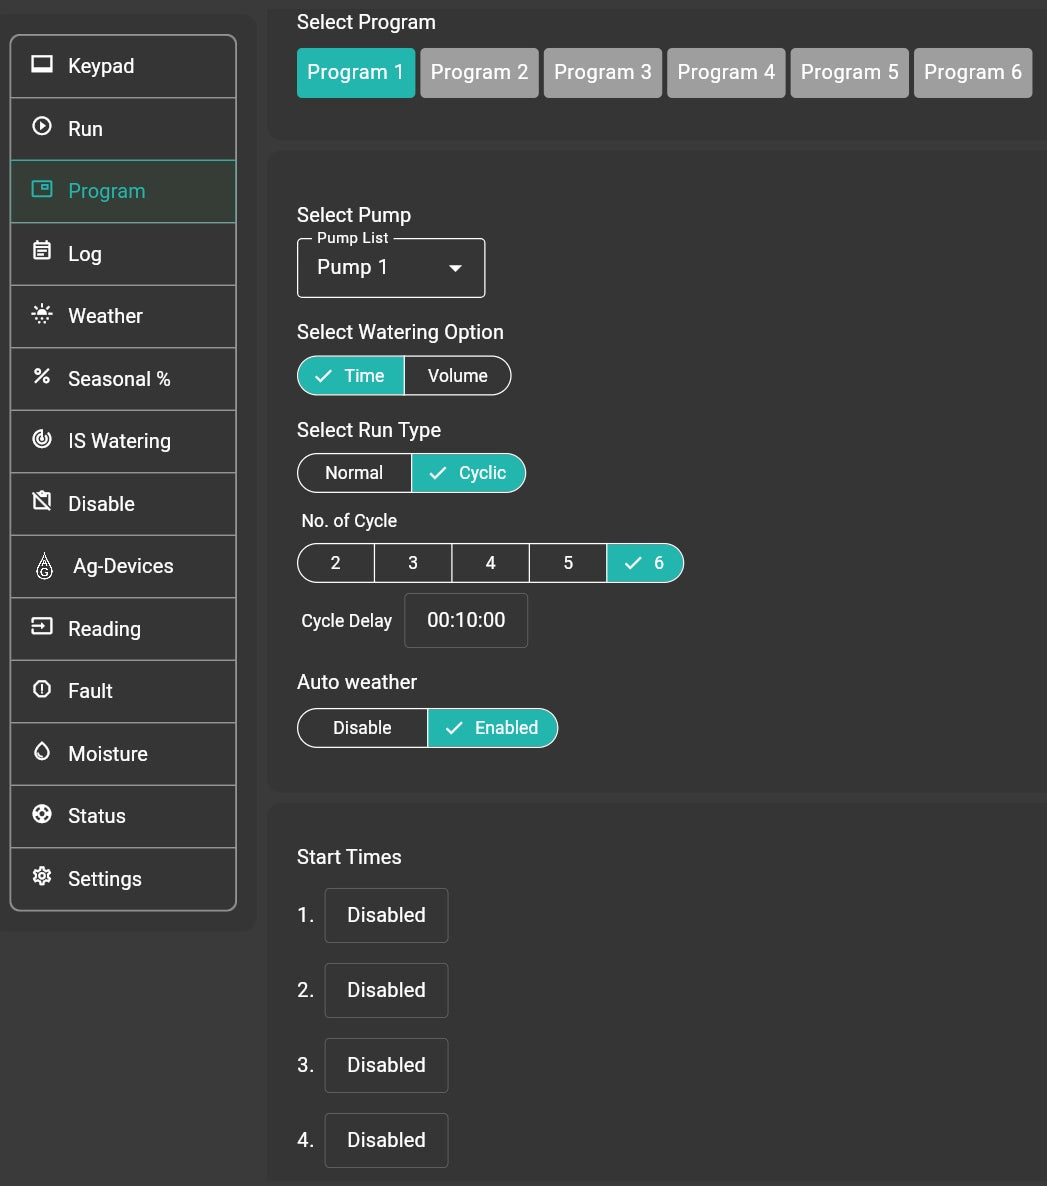
Task: Click the Cycle Delay time field
Action: (x=466, y=620)
